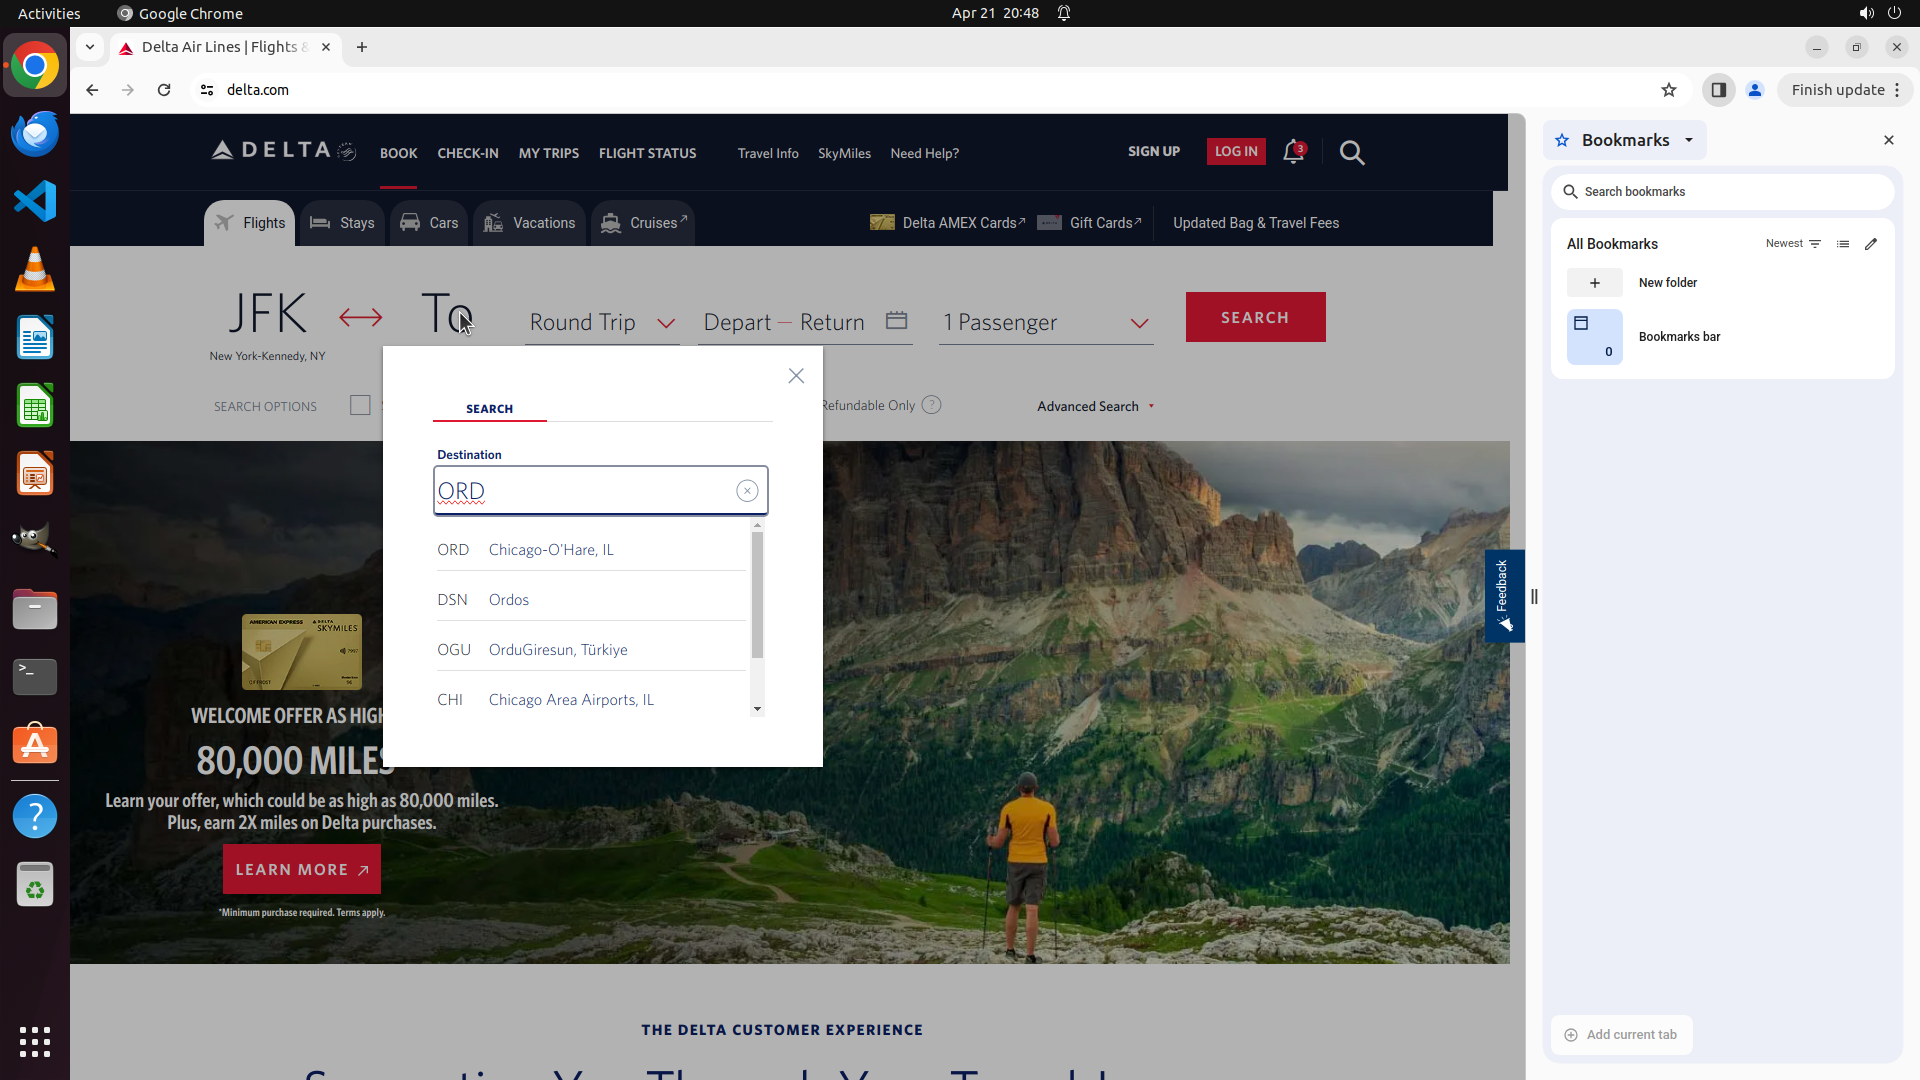This screenshot has height=1080, width=1920.
Task: Click the calendar icon for dates
Action: [x=896, y=321]
